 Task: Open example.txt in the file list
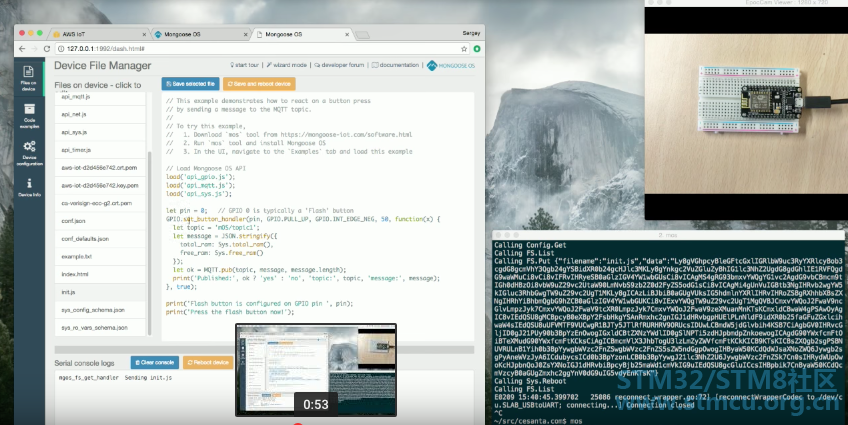100,256
